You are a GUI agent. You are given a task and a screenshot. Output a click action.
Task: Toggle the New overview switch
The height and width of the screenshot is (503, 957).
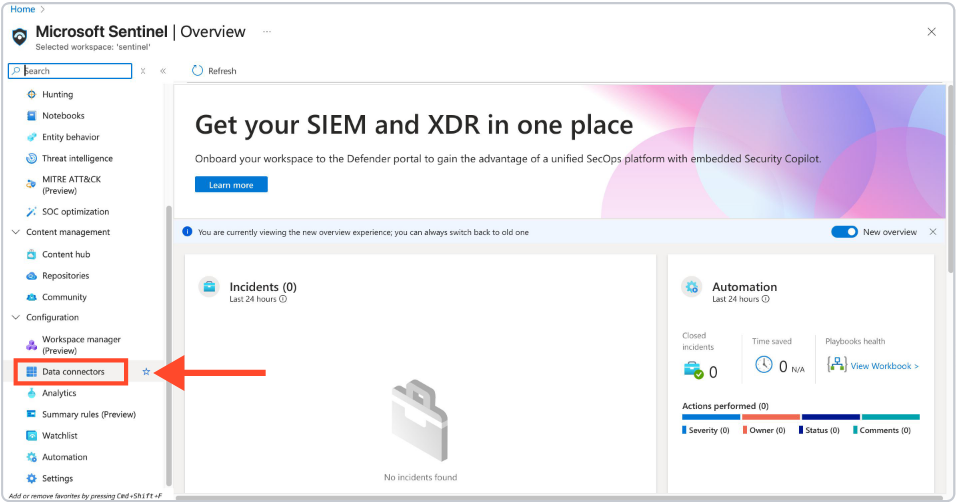844,232
